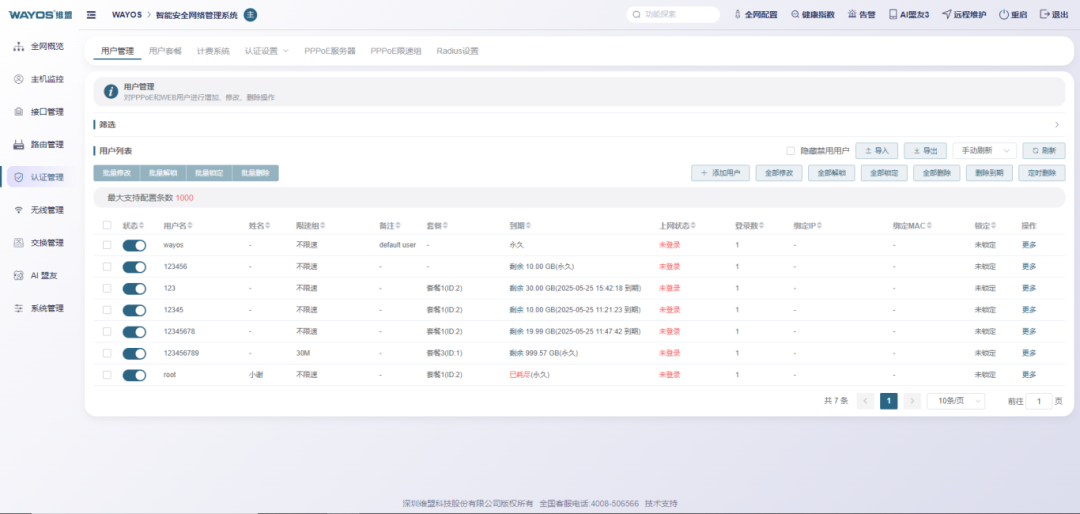The image size is (1080, 514).
Task: Click the WAYOS 维盟 logo
Action: [40, 14]
